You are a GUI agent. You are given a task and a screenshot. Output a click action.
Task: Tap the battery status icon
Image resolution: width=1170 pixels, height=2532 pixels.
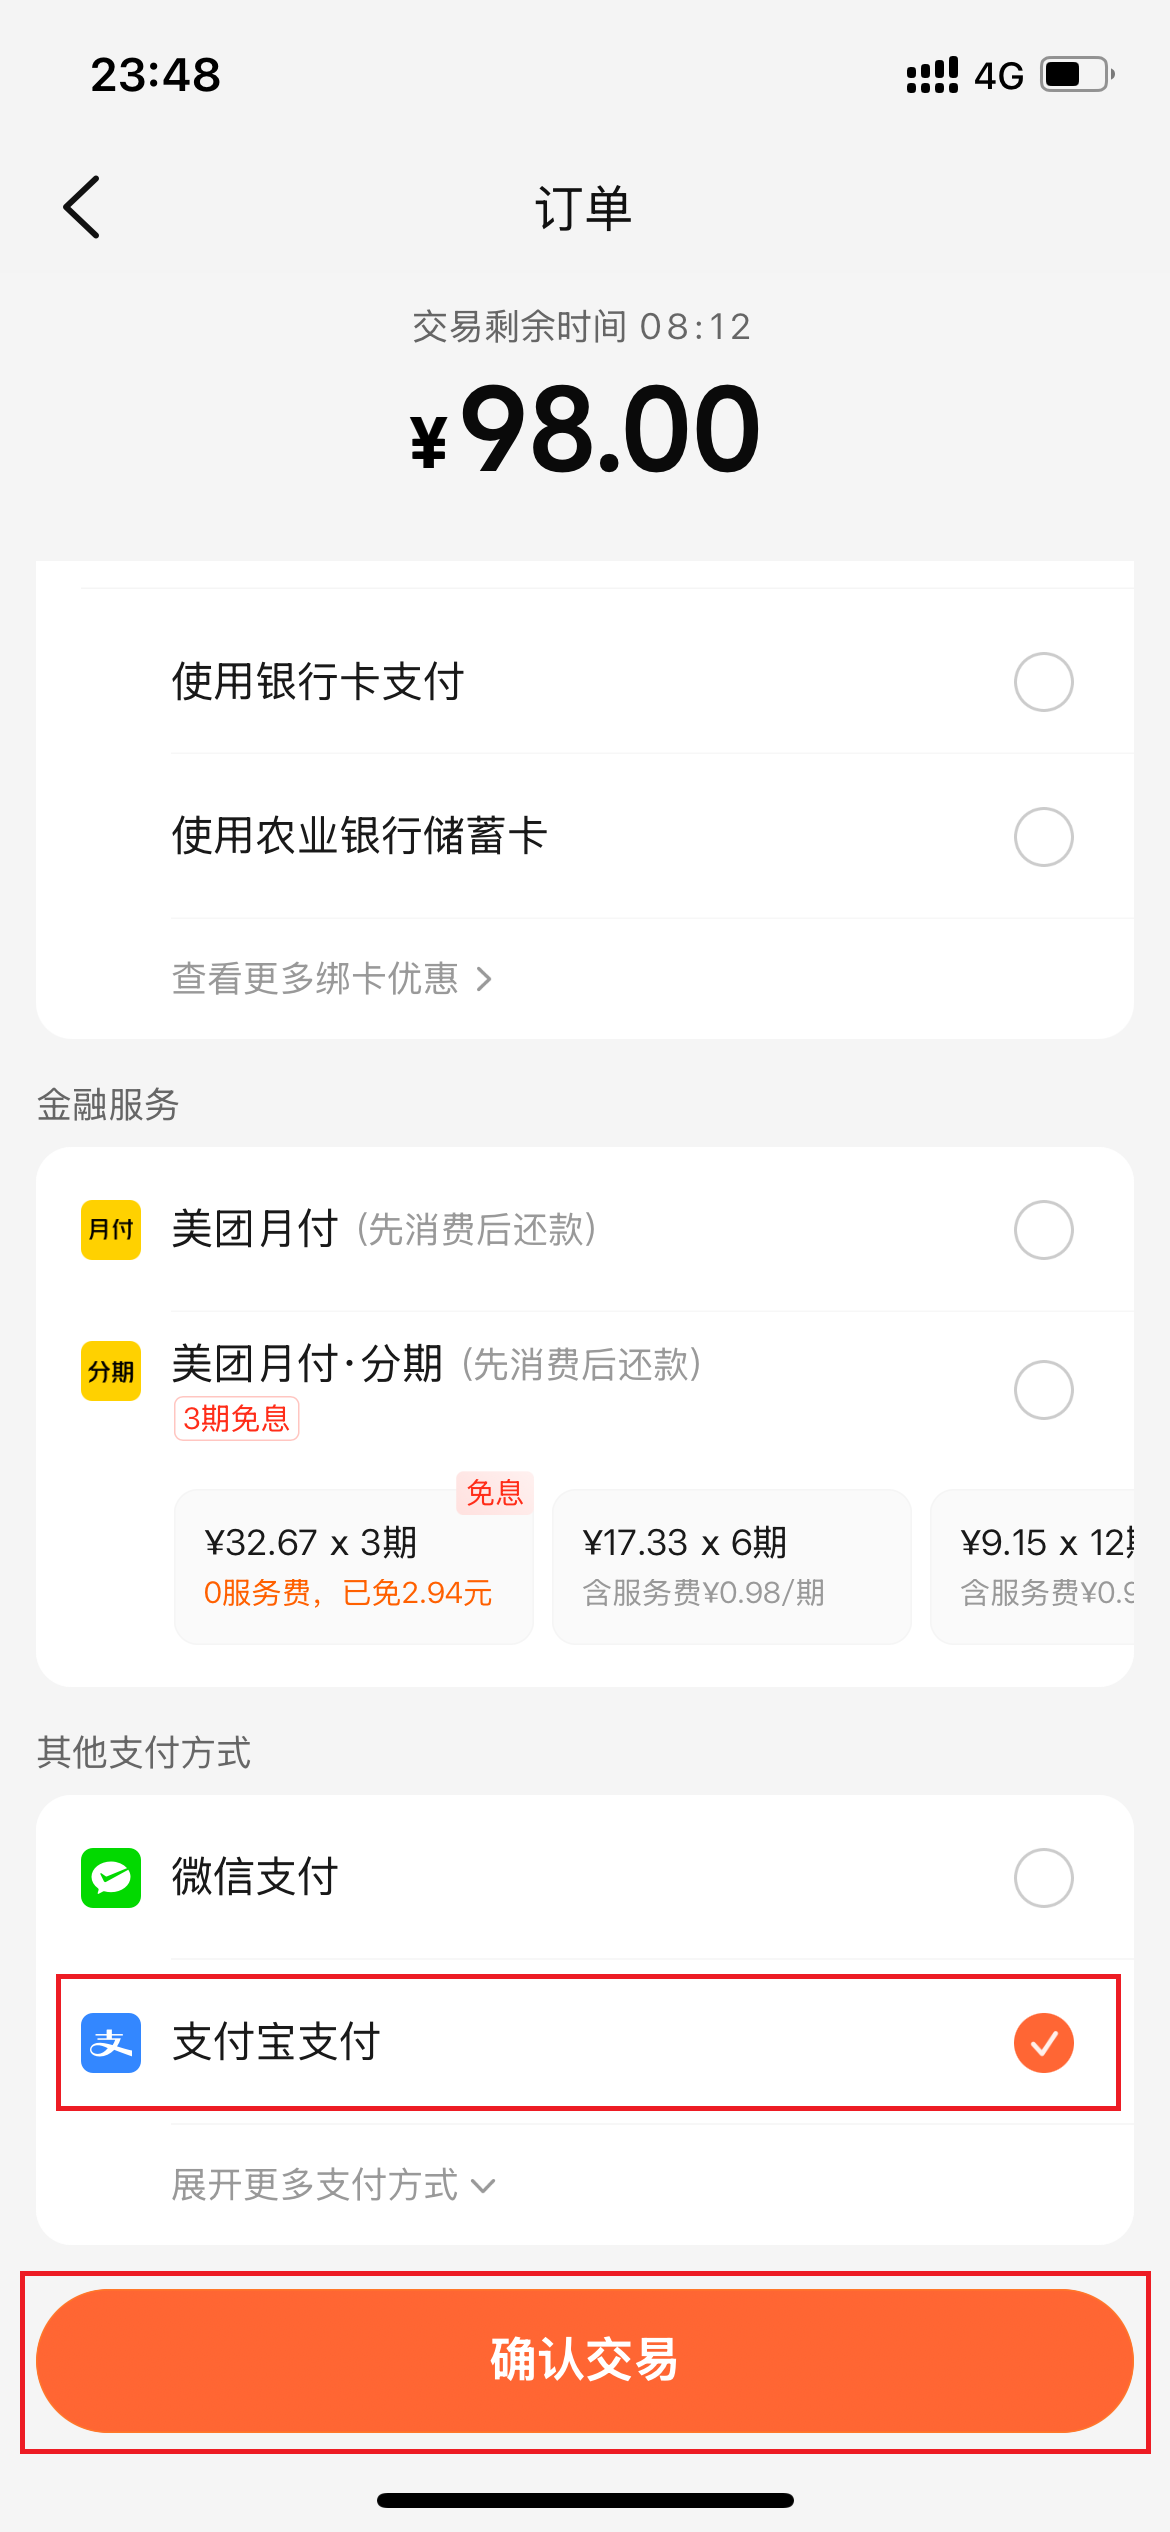click(1077, 75)
